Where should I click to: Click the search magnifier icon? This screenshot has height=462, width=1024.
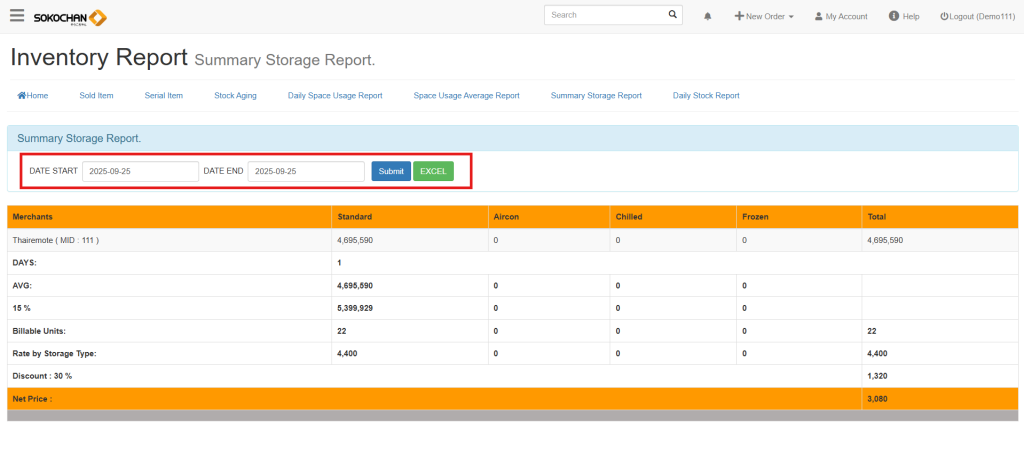click(673, 16)
